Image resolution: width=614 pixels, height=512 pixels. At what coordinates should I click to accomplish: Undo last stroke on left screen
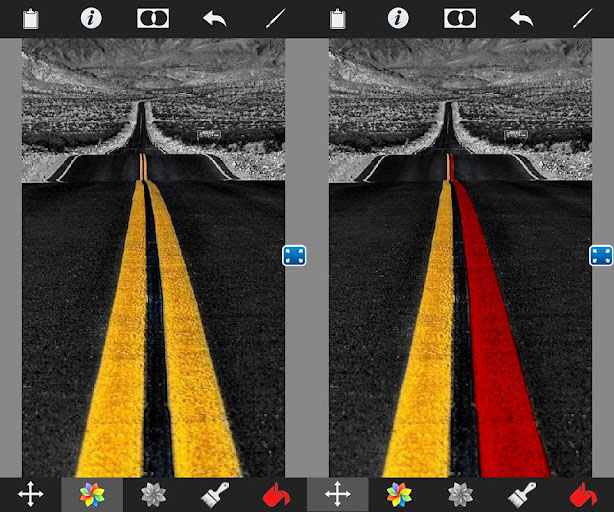tap(215, 19)
